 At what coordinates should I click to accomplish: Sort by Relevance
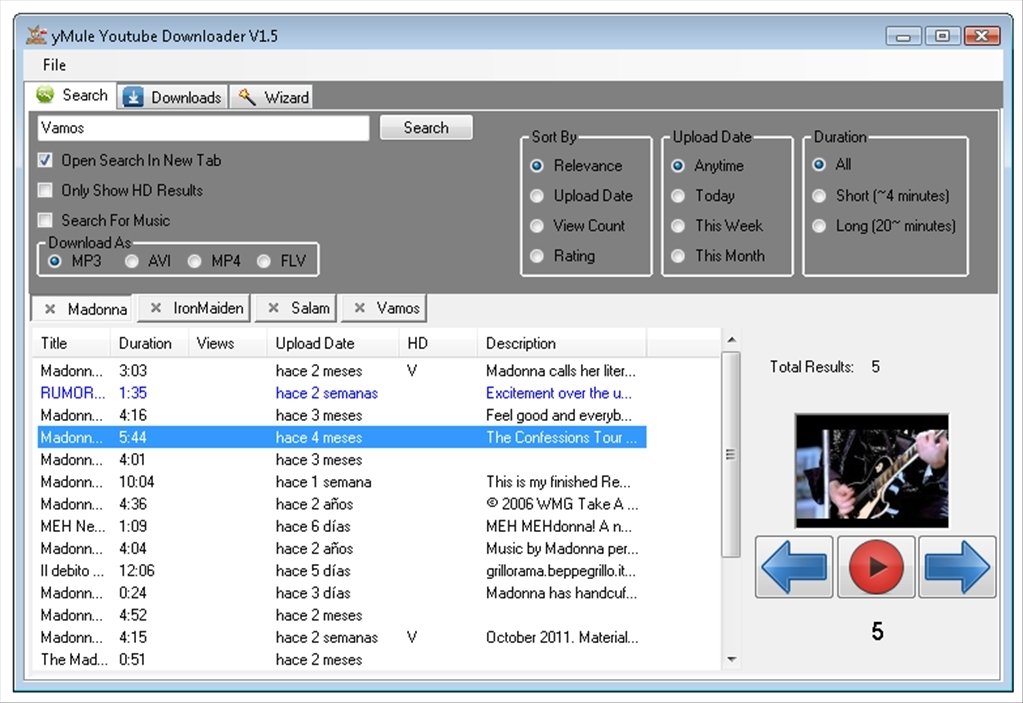(x=537, y=166)
